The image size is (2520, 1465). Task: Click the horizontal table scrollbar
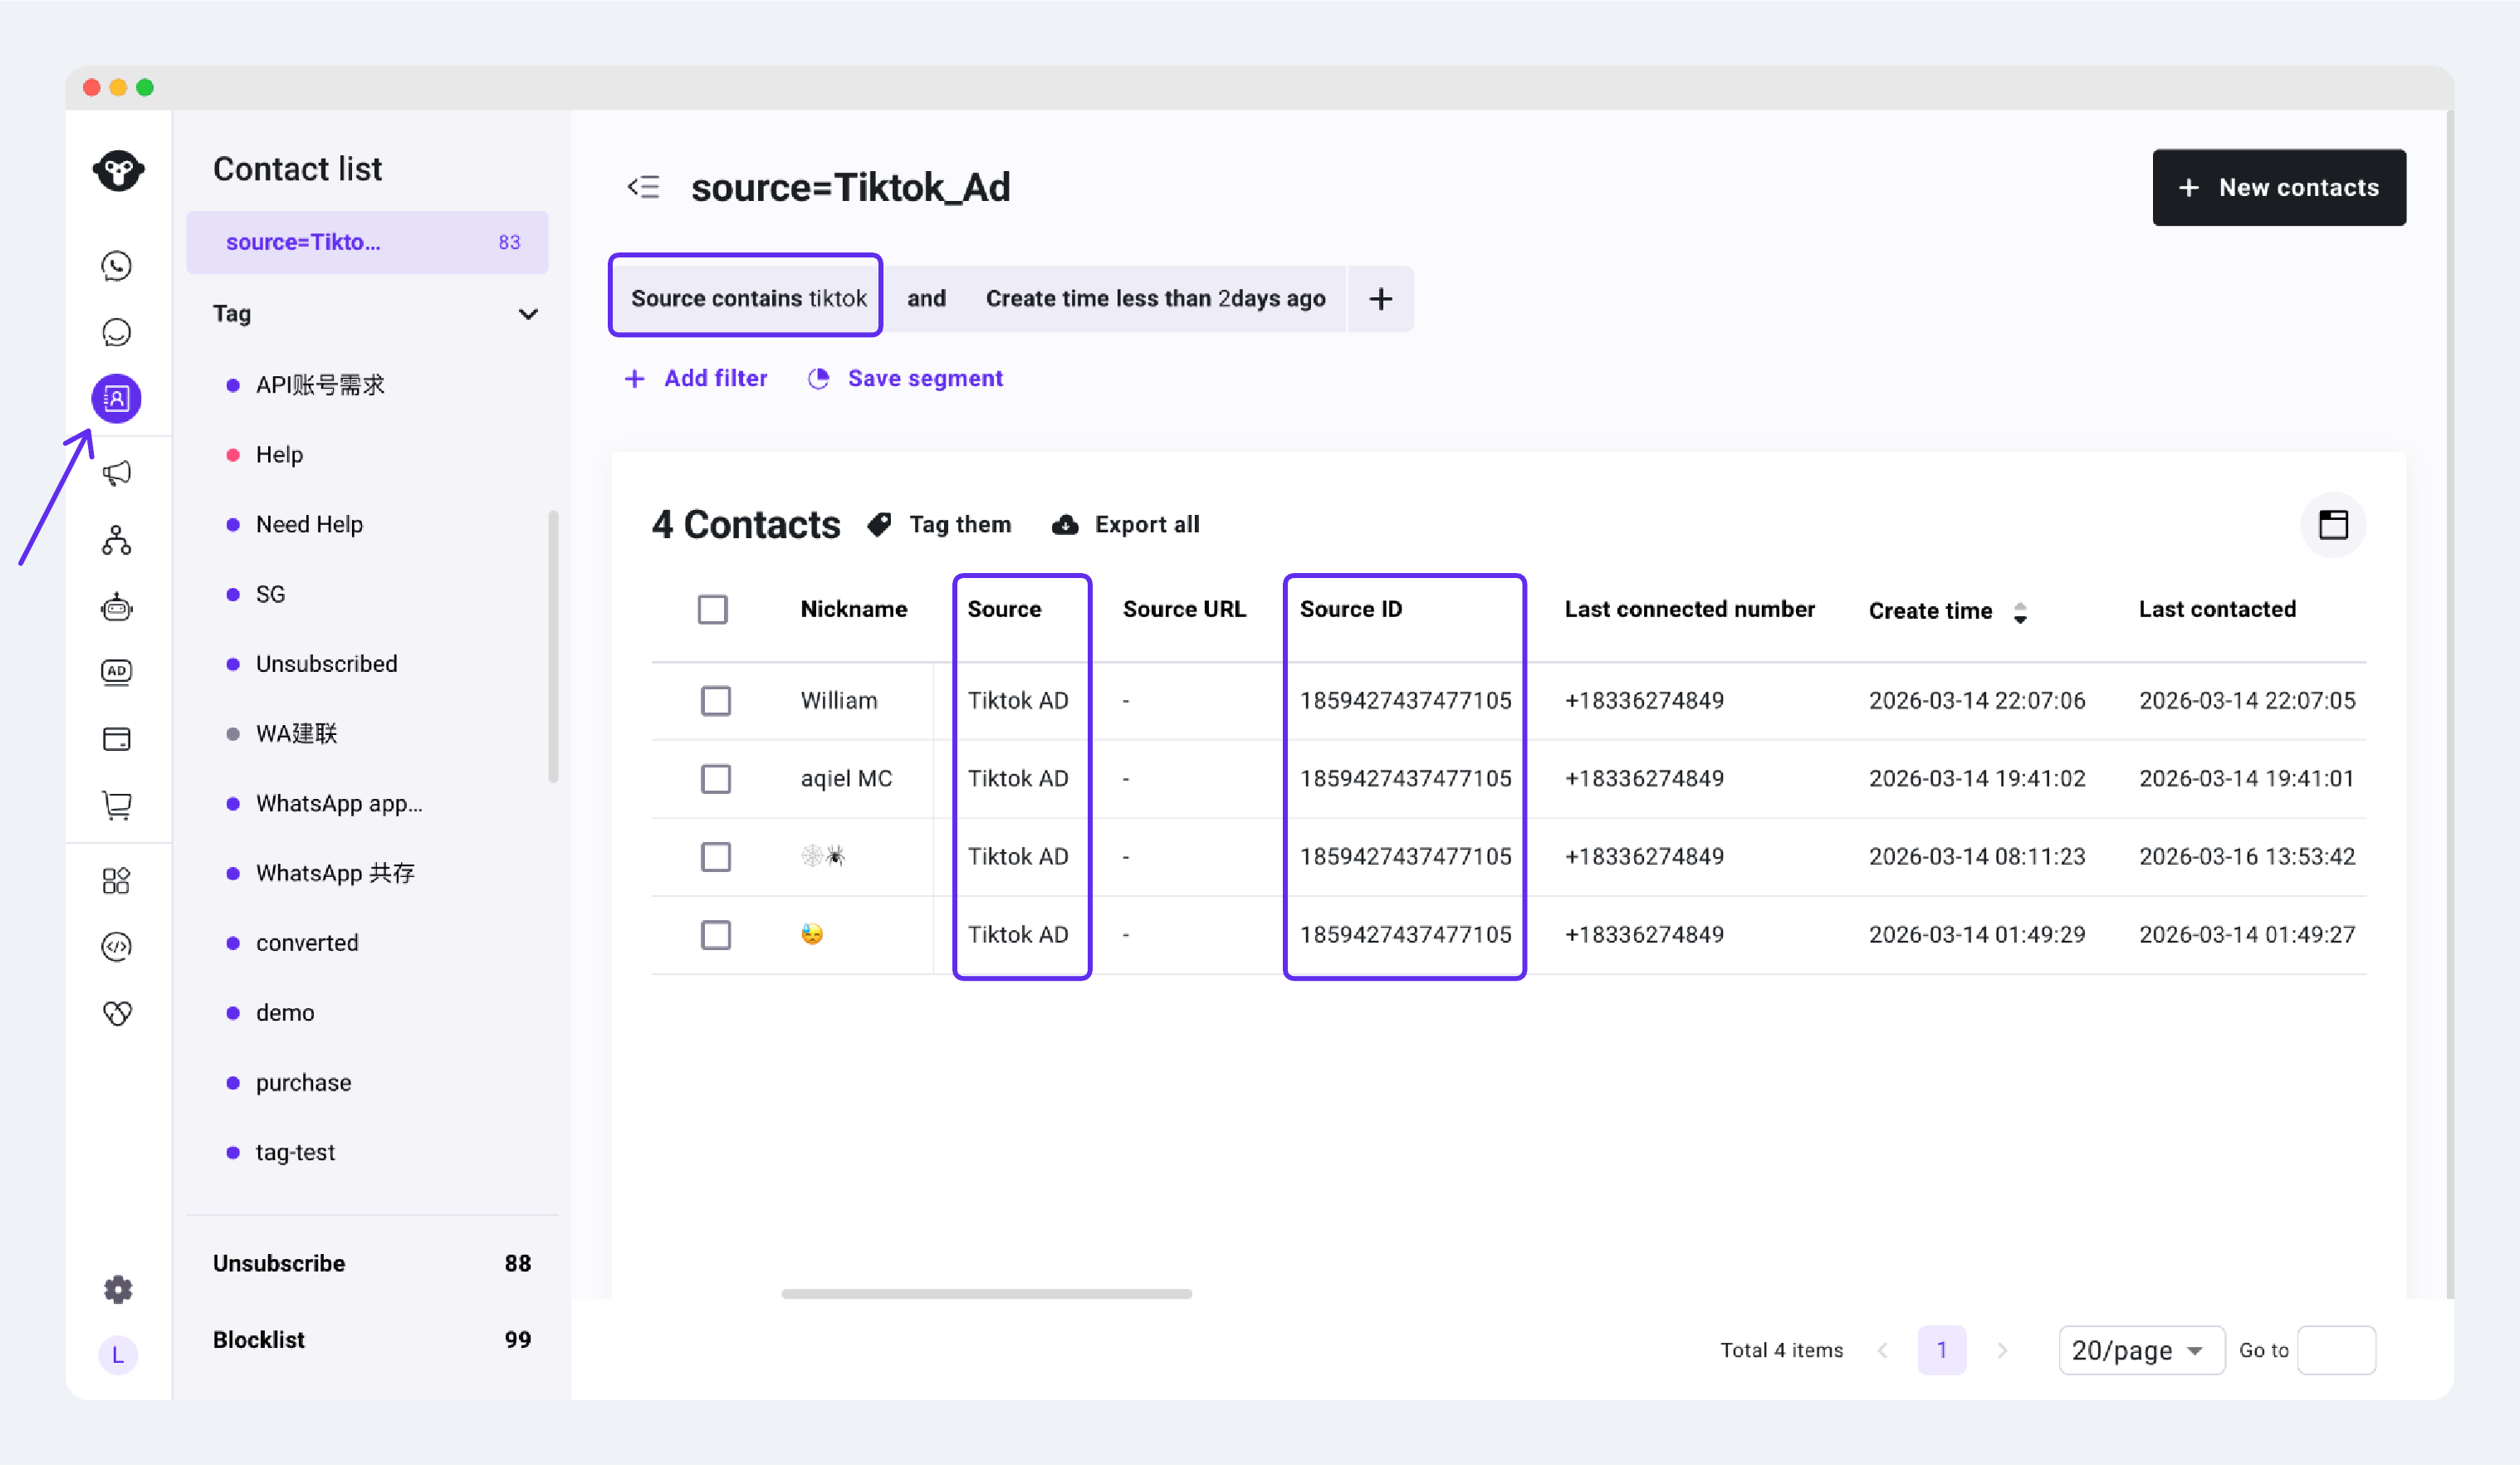point(986,1294)
